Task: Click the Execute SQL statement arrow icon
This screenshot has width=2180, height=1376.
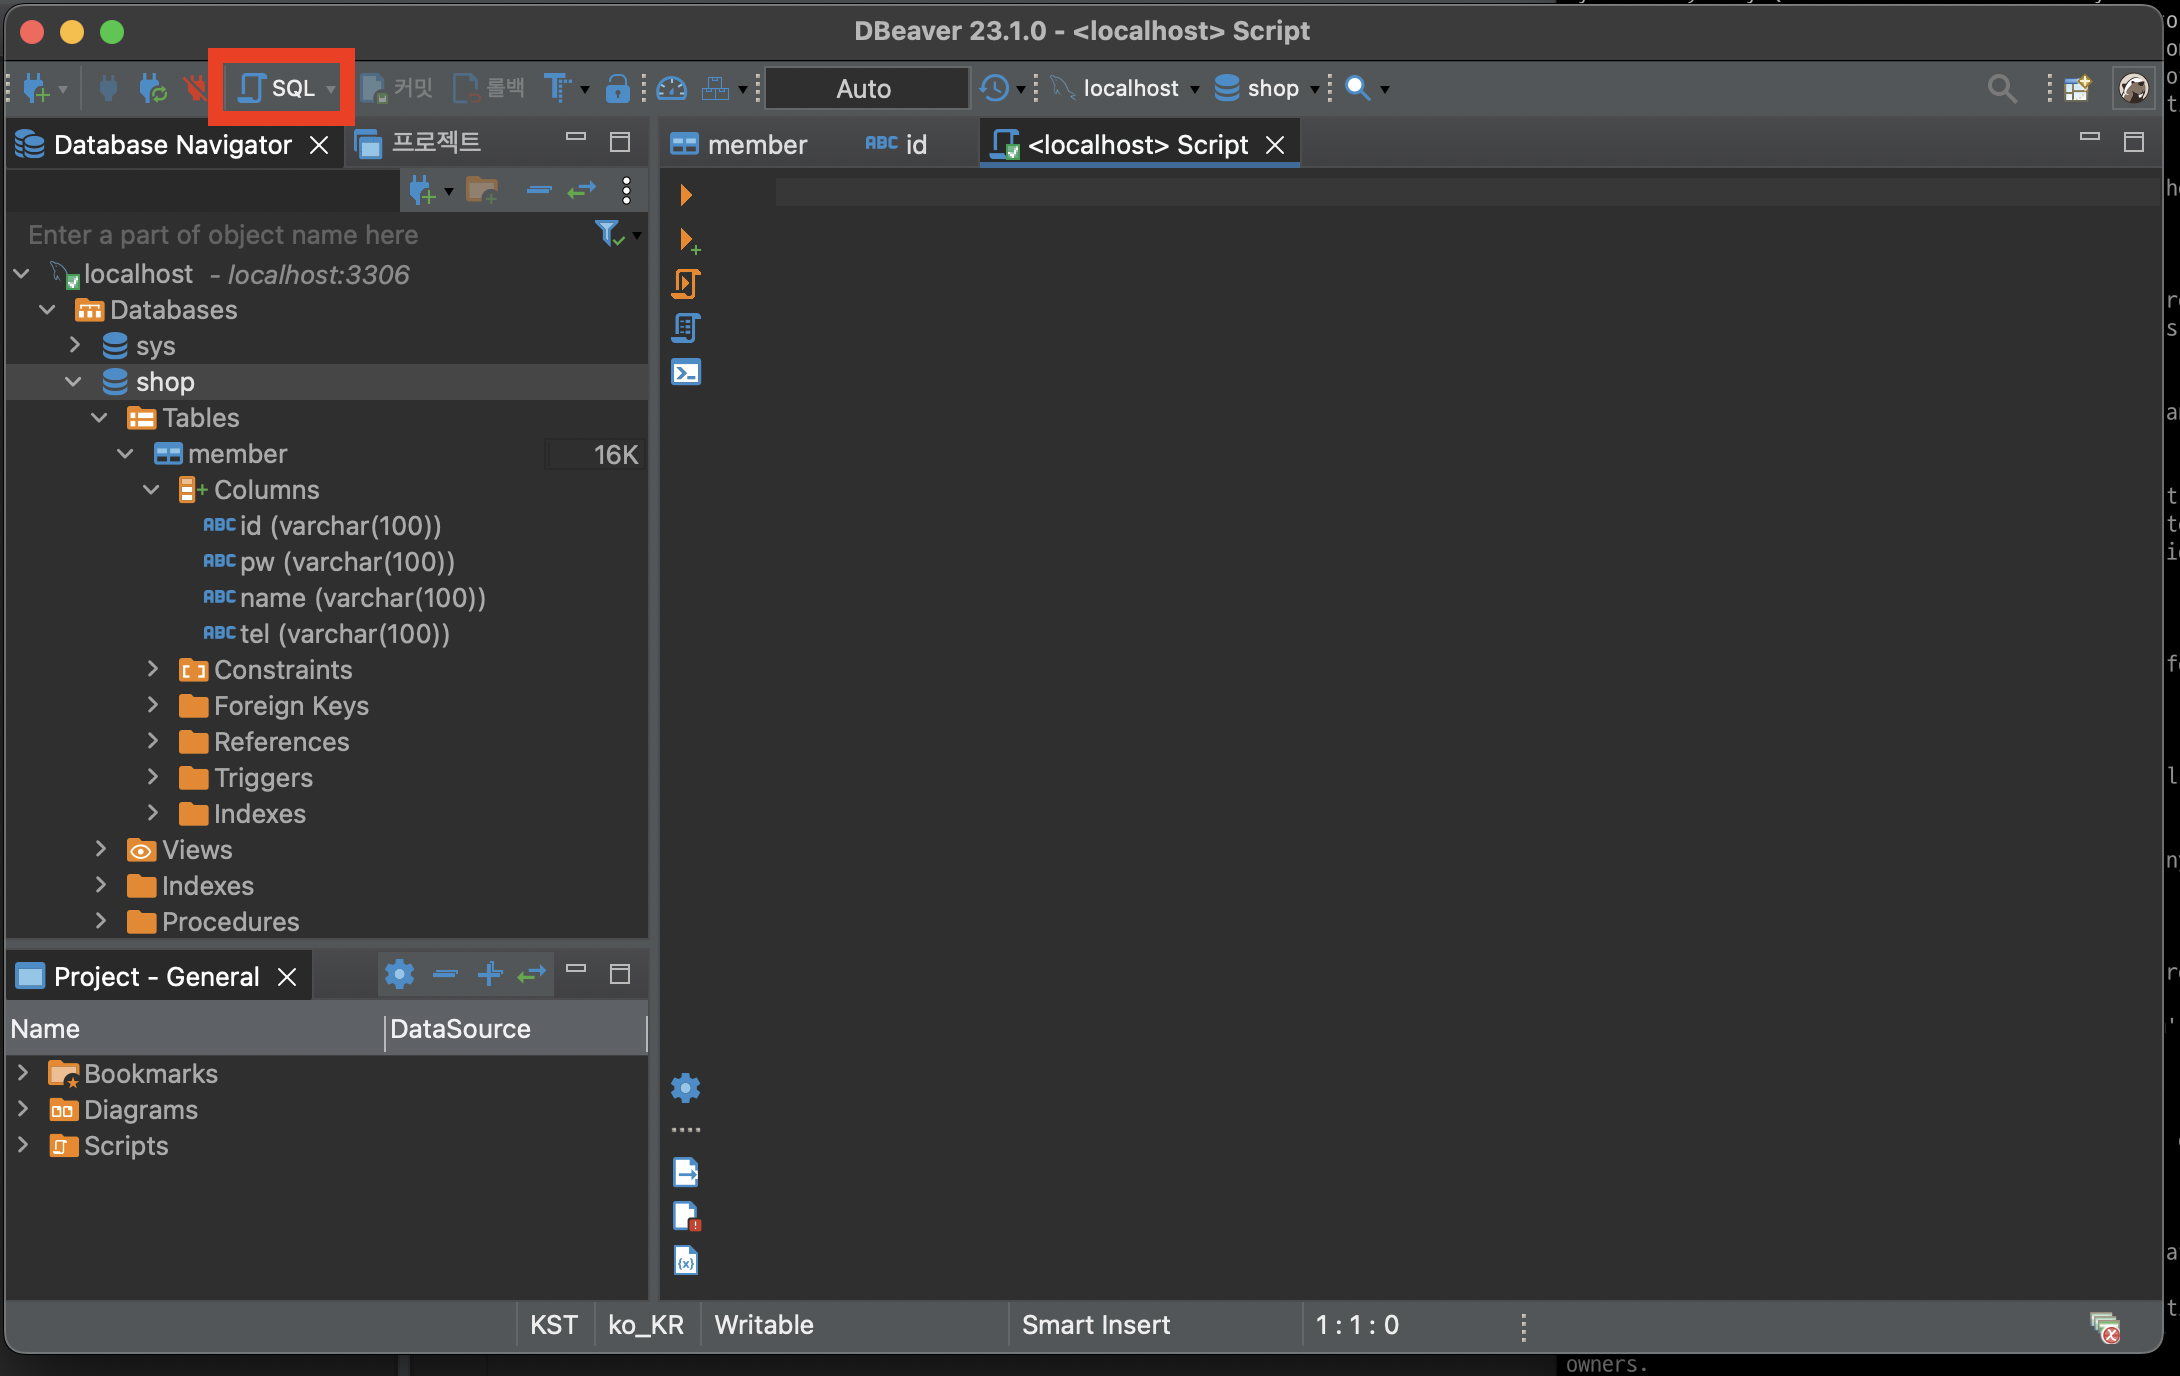Action: (x=686, y=195)
